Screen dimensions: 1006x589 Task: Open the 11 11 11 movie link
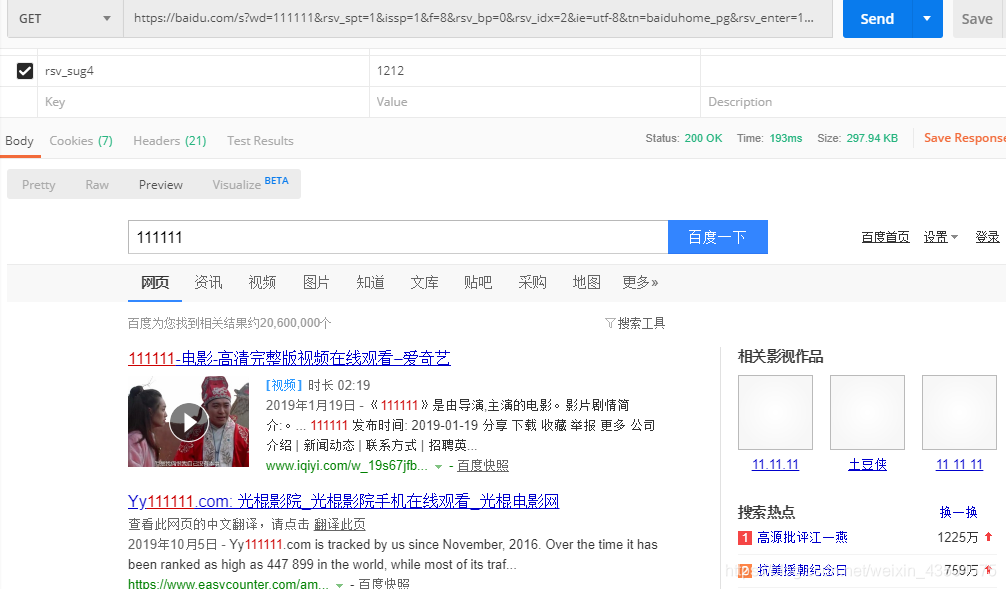coord(959,465)
